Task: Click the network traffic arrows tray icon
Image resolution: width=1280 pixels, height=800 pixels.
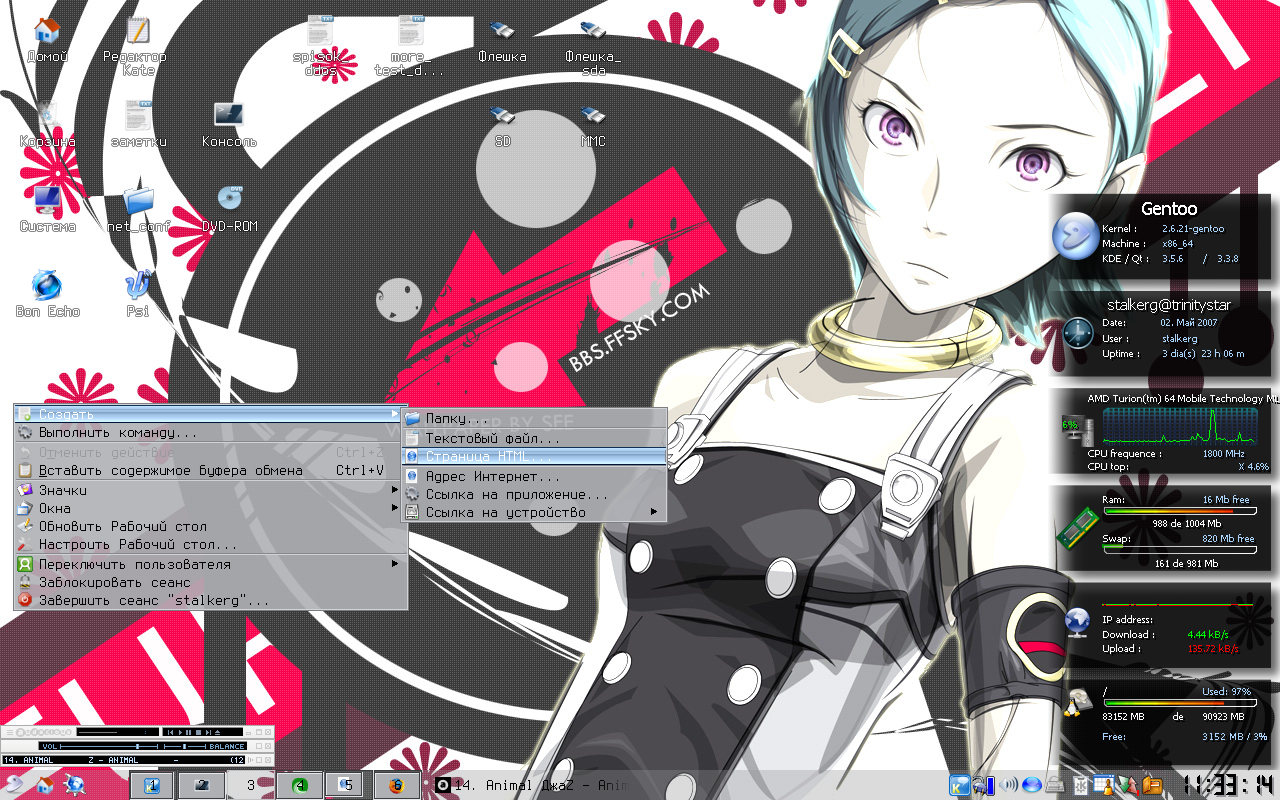Action: pyautogui.click(x=1129, y=785)
